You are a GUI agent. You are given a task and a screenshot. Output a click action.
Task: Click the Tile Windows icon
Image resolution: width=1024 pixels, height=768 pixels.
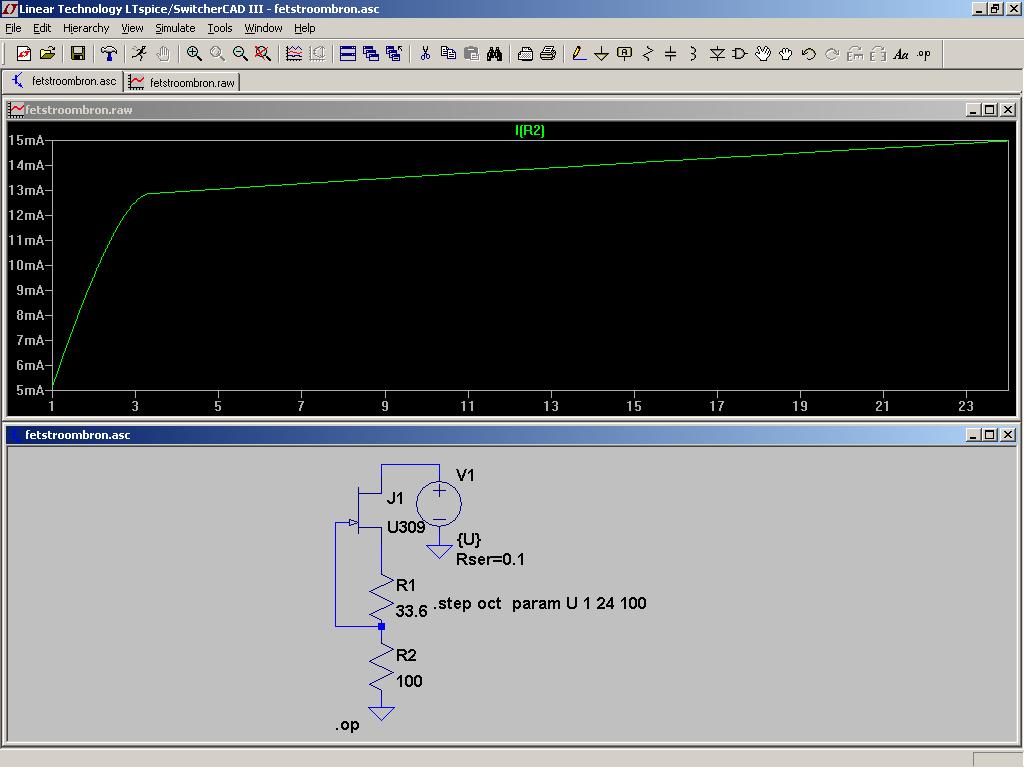coord(348,54)
